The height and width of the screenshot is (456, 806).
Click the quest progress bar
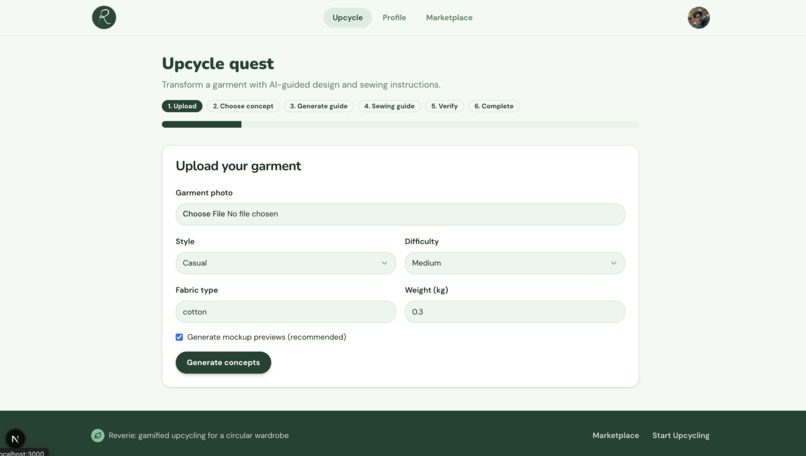pos(400,124)
